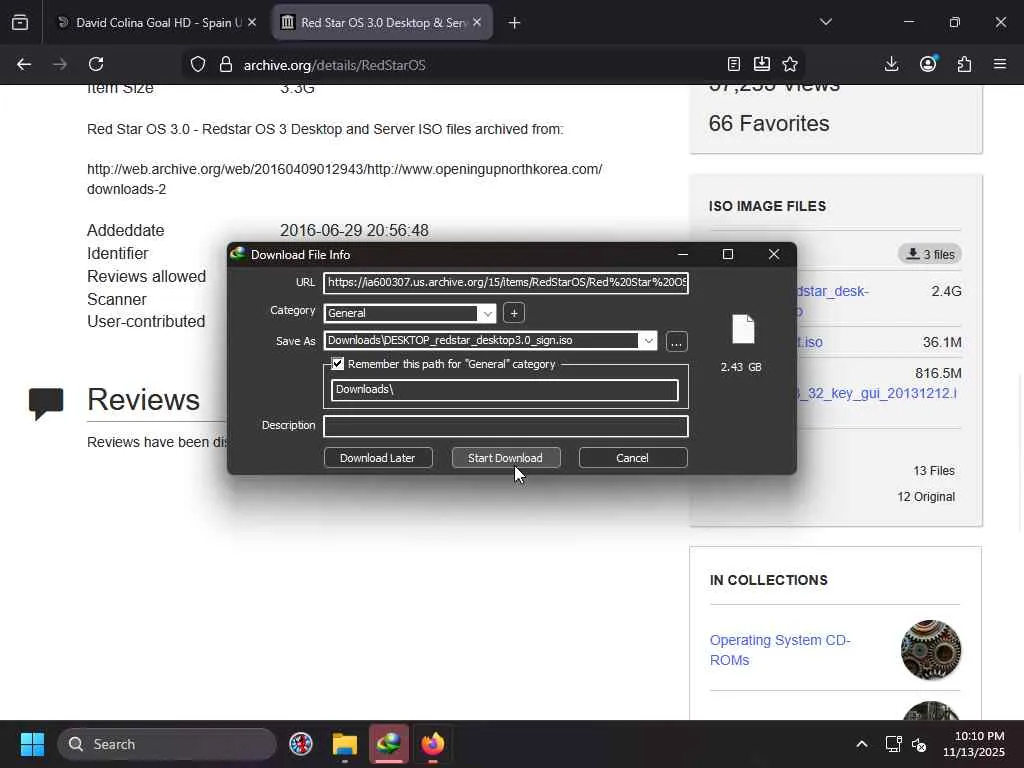Open the 32_key_gui_20131212 file link
This screenshot has width=1024, height=768.
tap(876, 393)
